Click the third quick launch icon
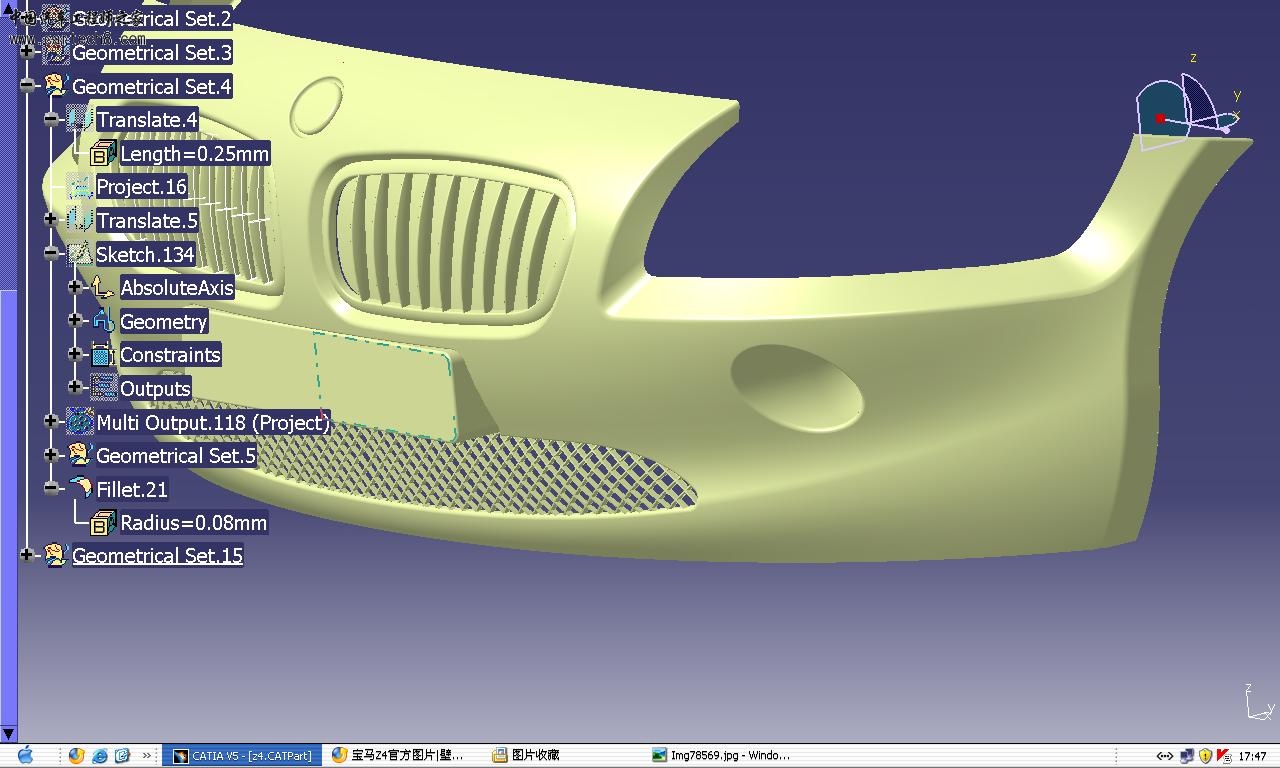Viewport: 1280px width, 768px height. tap(123, 756)
